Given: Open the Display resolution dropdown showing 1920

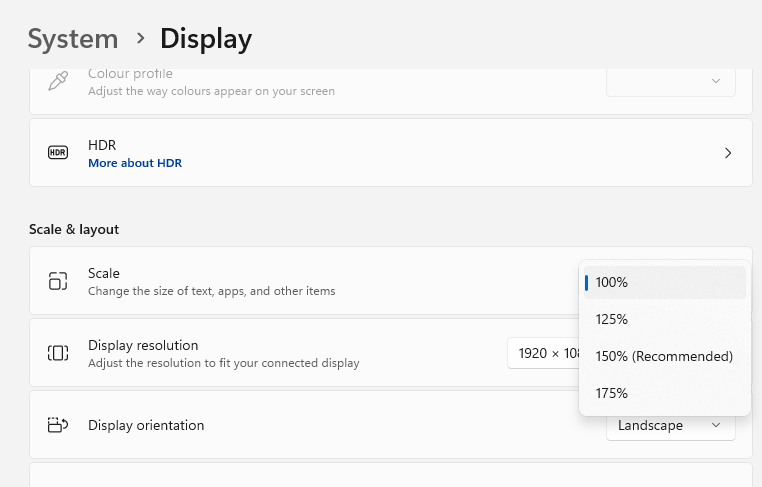Looking at the screenshot, I should [543, 353].
